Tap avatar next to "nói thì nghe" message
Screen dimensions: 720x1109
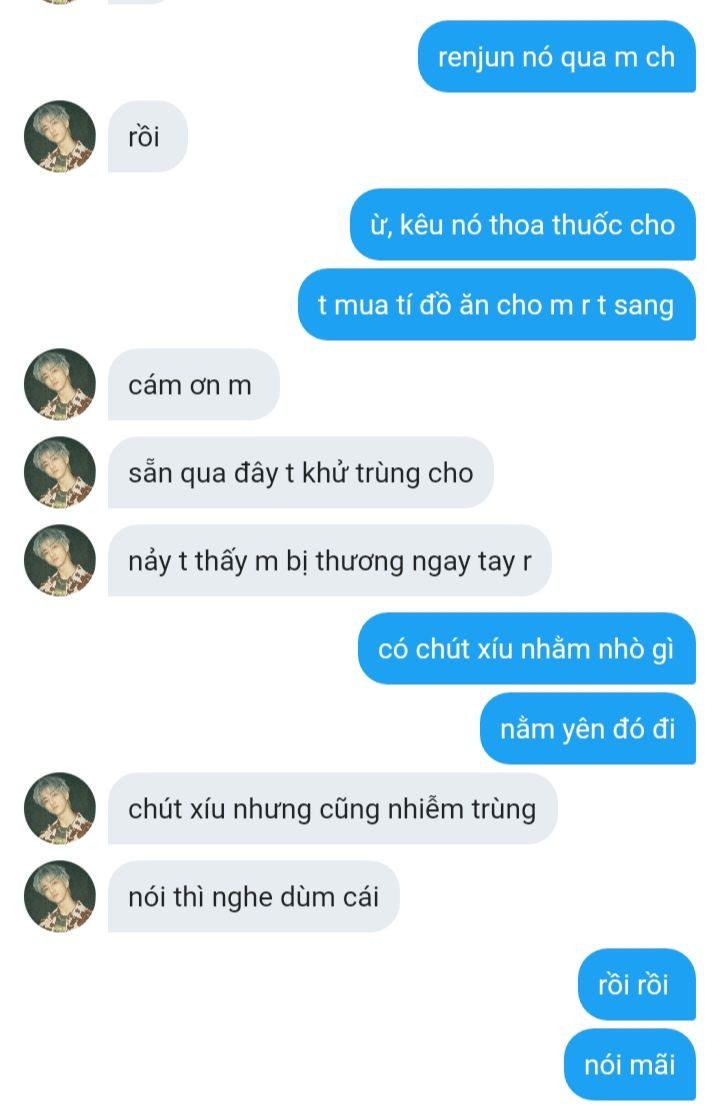60,896
